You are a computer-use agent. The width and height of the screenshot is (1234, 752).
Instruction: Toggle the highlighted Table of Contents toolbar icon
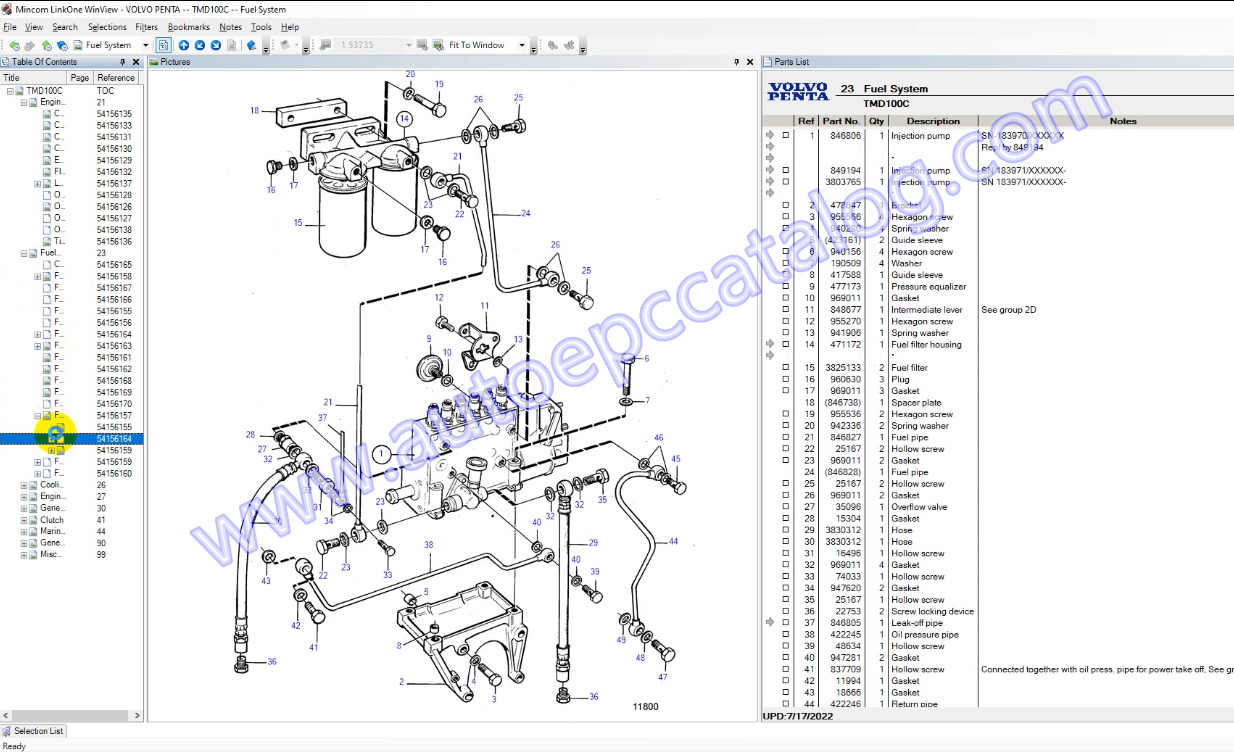click(x=164, y=45)
